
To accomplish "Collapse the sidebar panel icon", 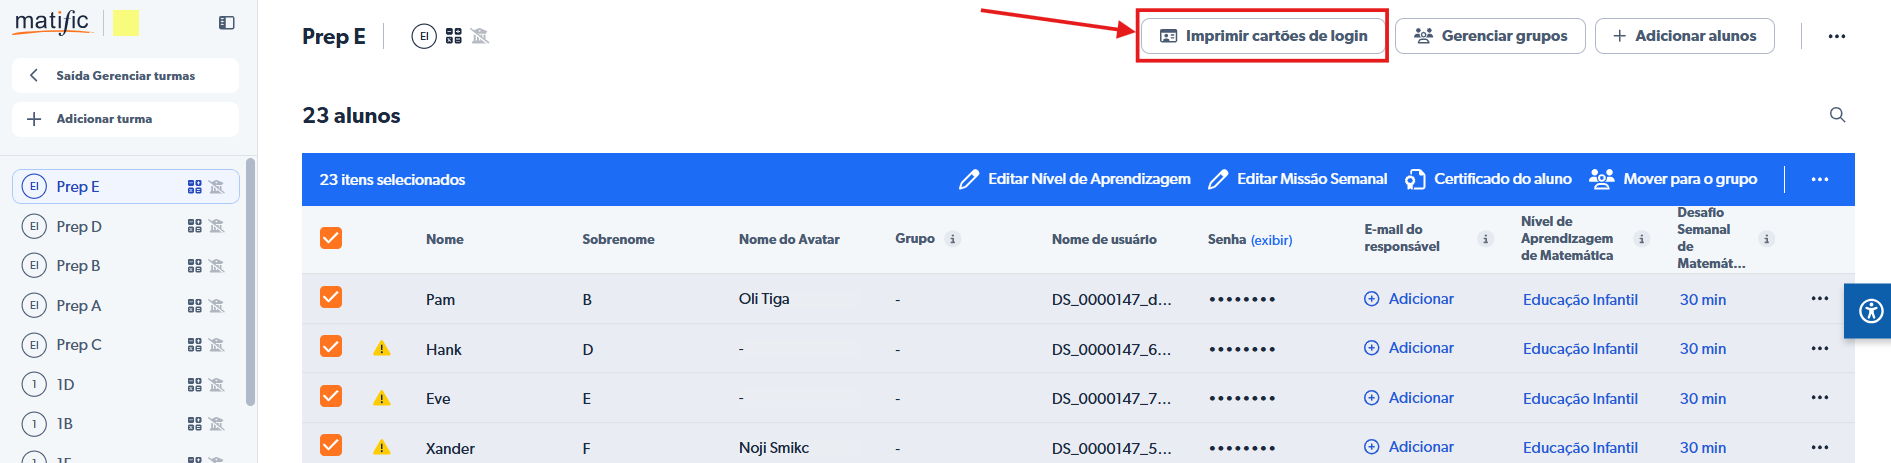I will [227, 23].
